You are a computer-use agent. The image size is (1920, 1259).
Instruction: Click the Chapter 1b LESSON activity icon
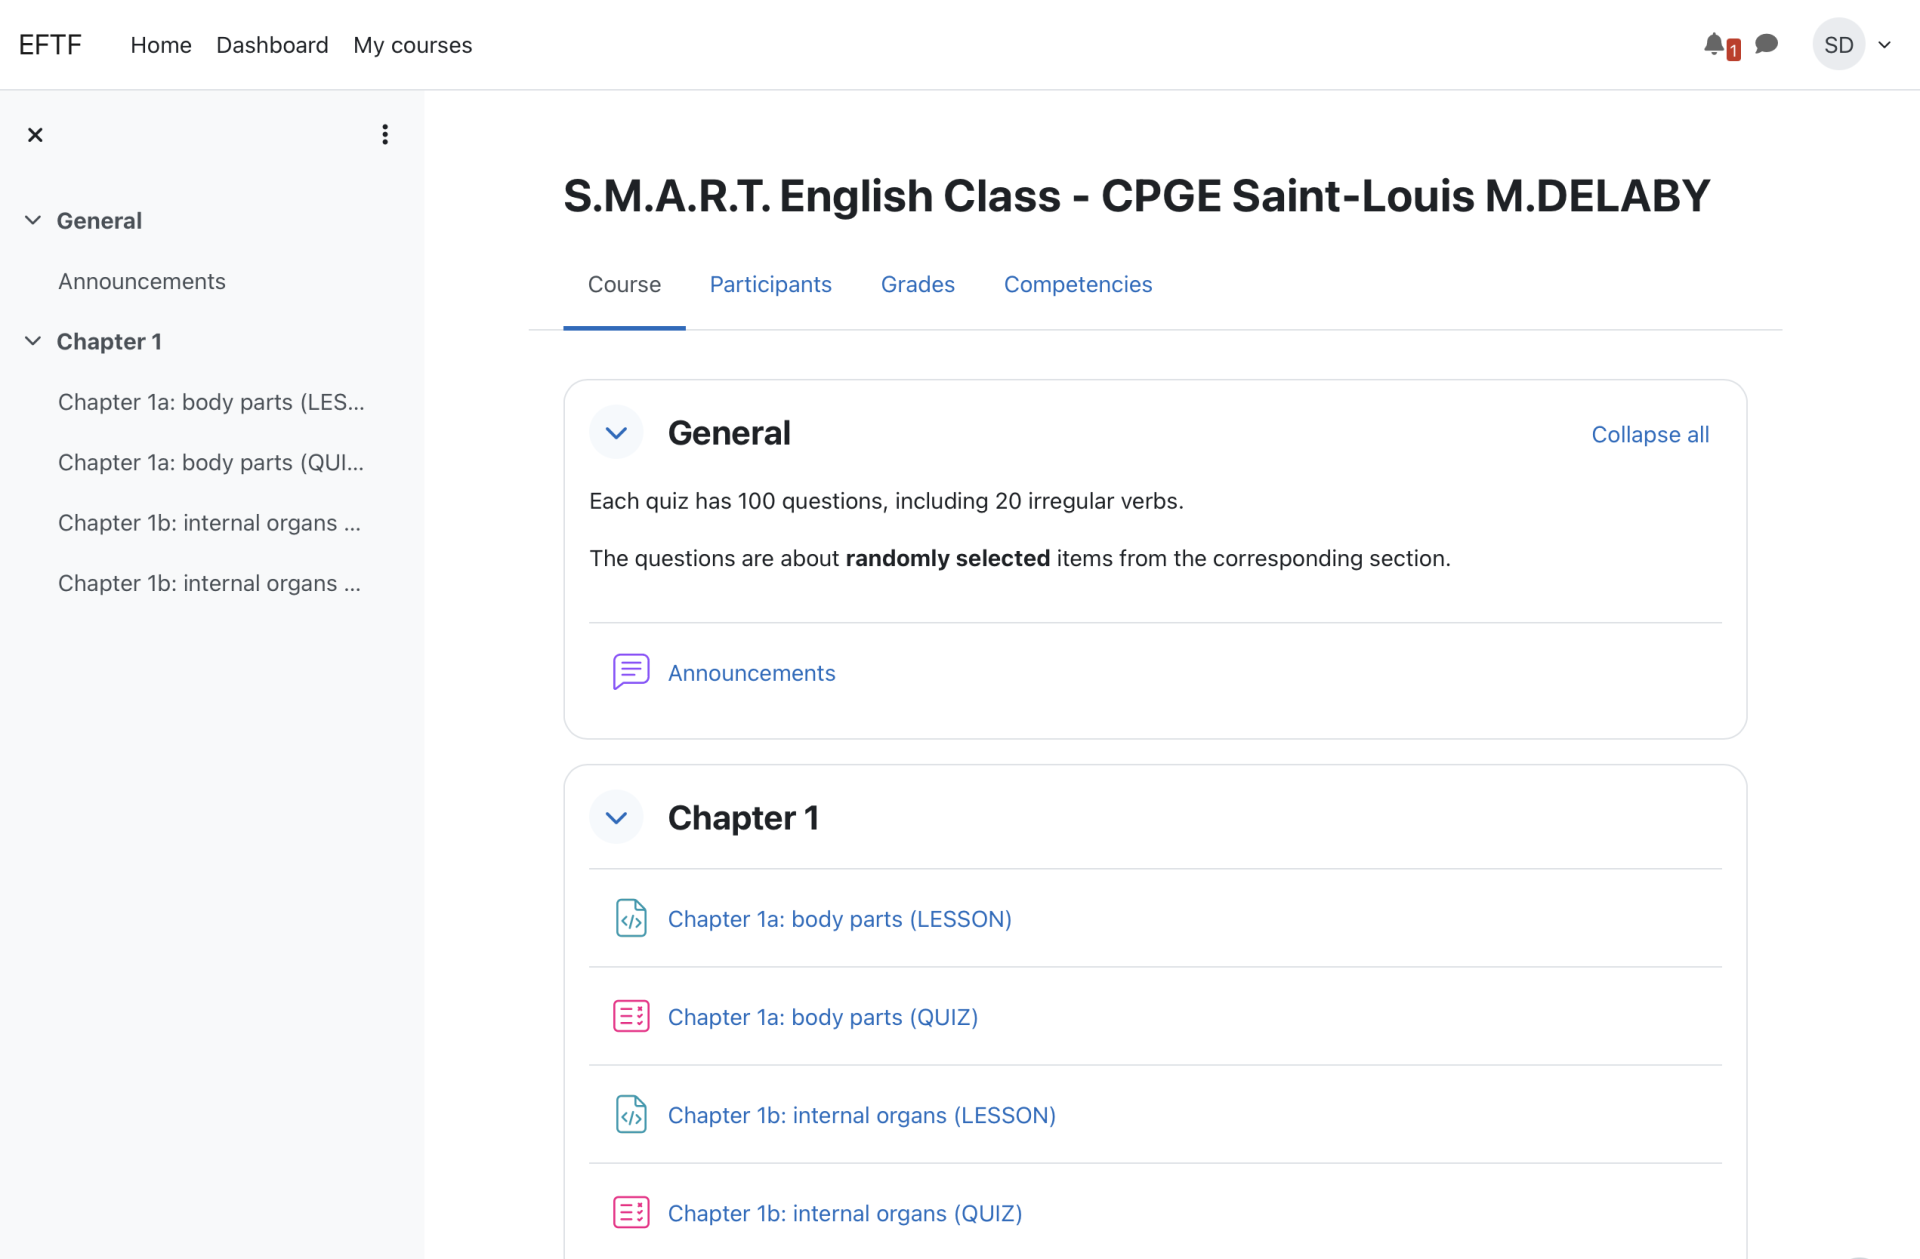[631, 1114]
